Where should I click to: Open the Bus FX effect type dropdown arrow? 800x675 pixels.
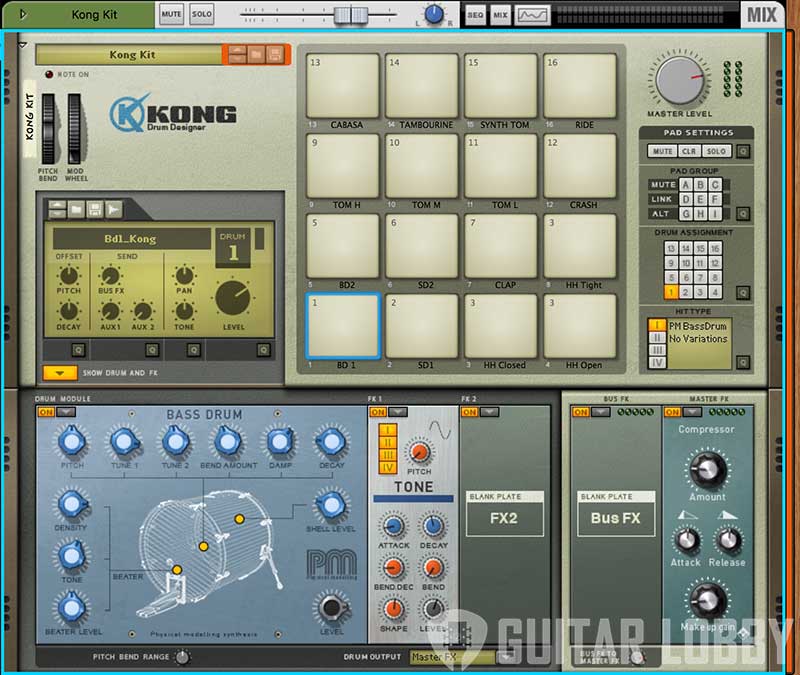pos(601,412)
